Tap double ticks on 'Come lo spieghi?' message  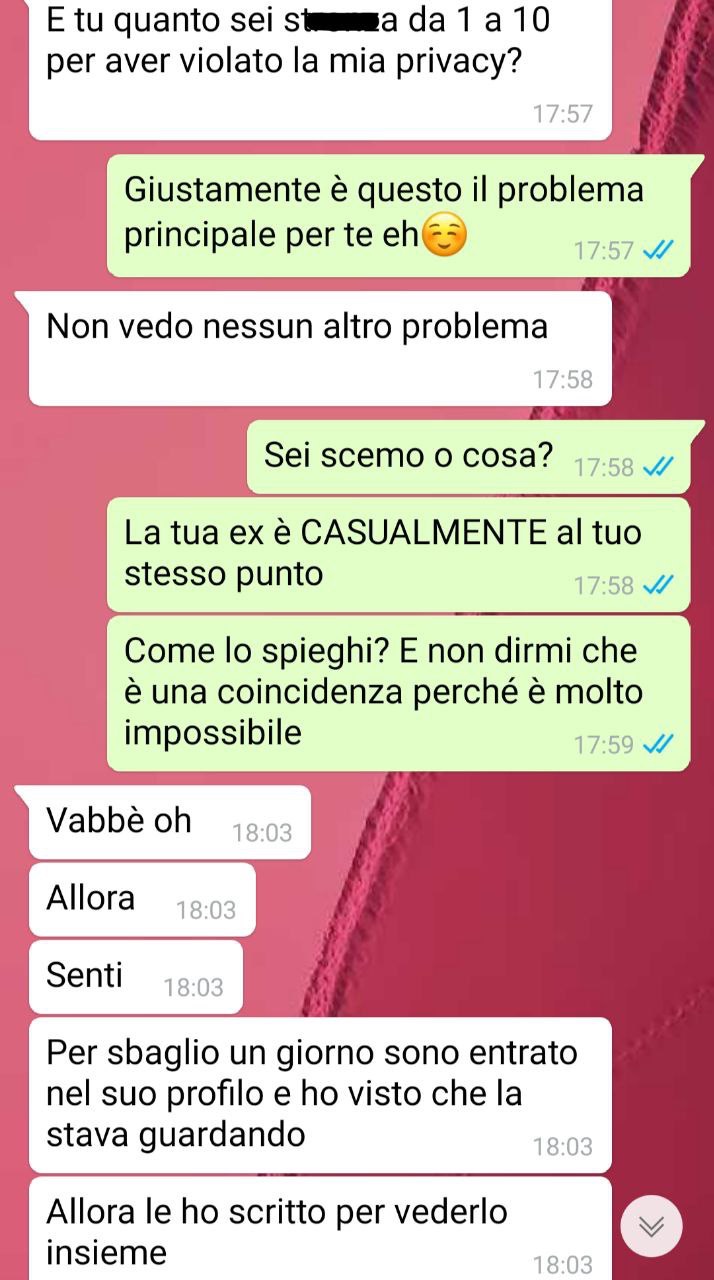(x=658, y=744)
